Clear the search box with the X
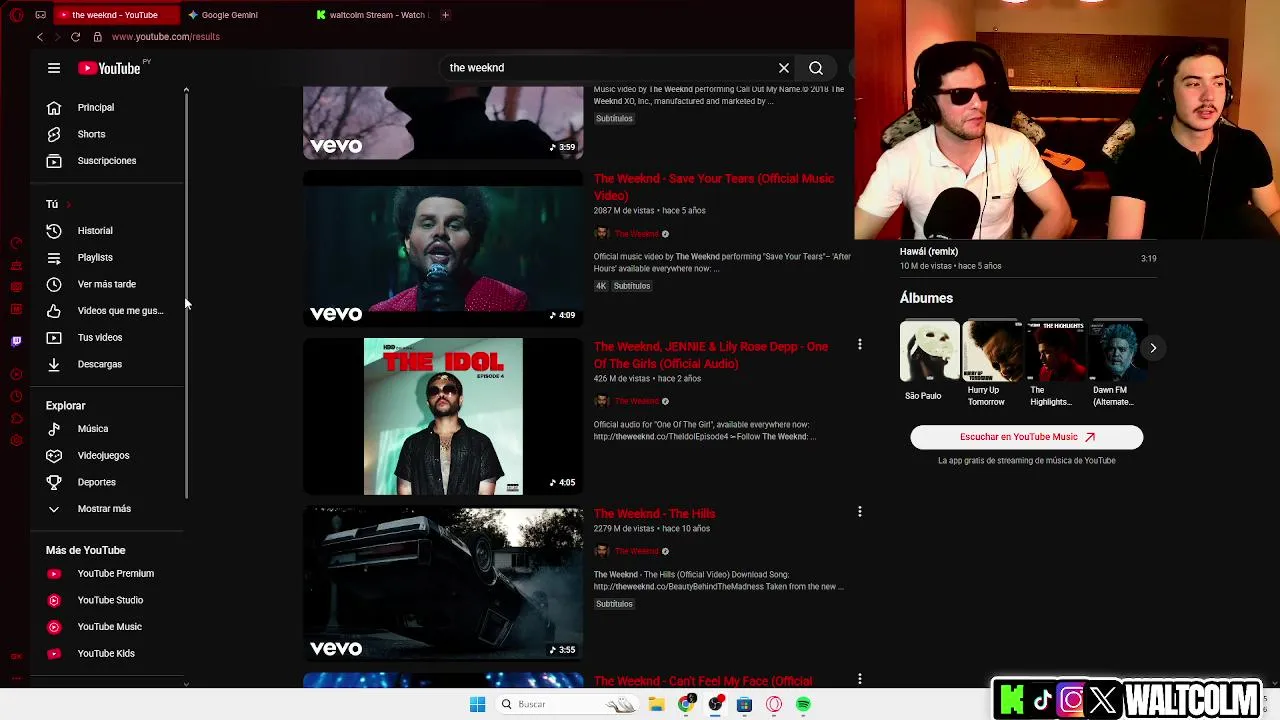Viewport: 1280px width, 720px height. [x=784, y=68]
